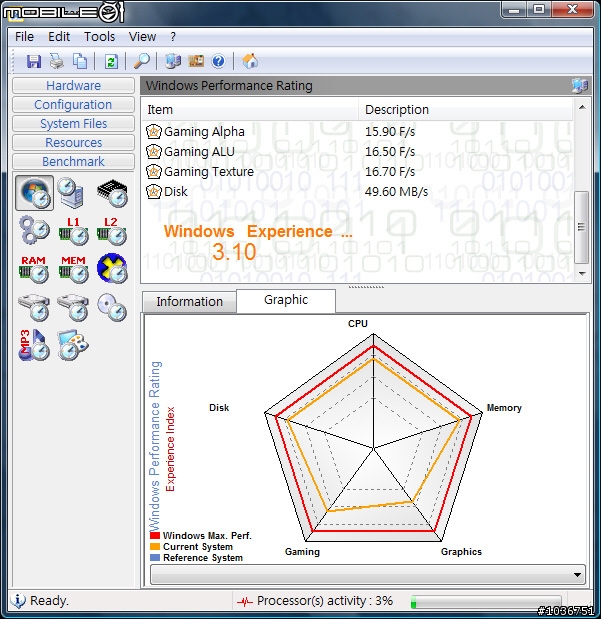Open the System Files section
601x619 pixels.
tap(73, 123)
